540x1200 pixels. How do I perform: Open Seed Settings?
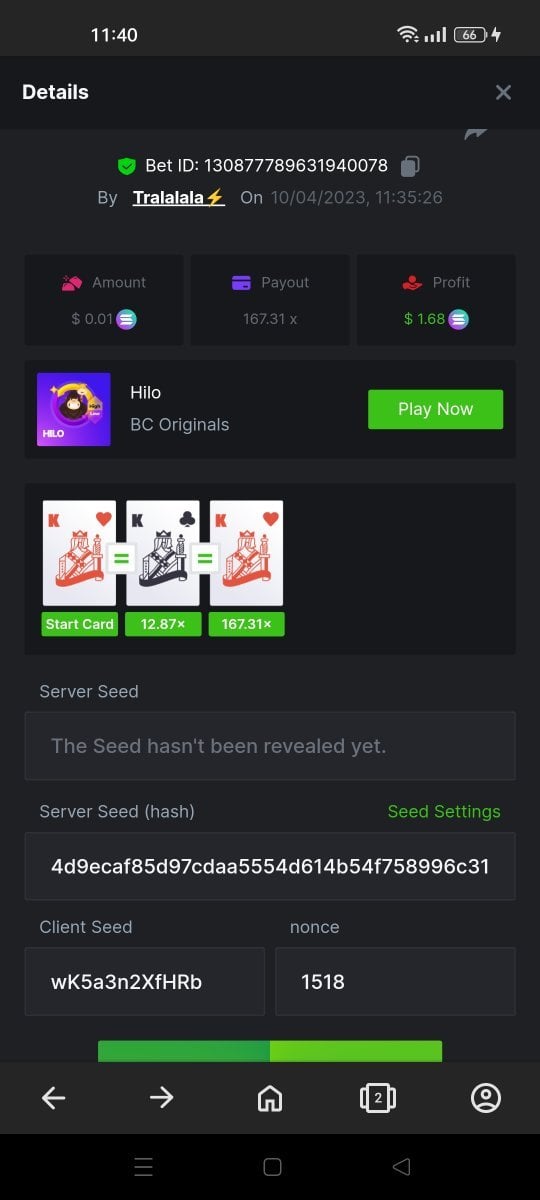[444, 811]
